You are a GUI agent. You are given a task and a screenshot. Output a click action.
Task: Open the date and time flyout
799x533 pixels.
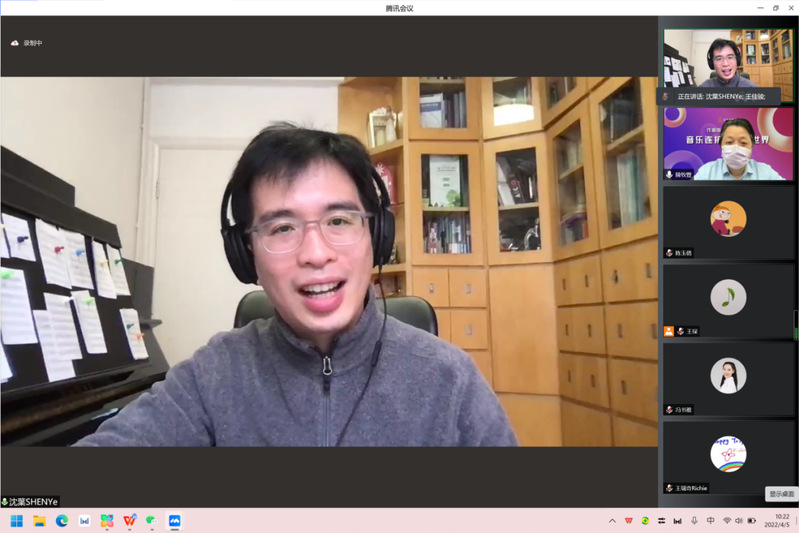[x=776, y=521]
